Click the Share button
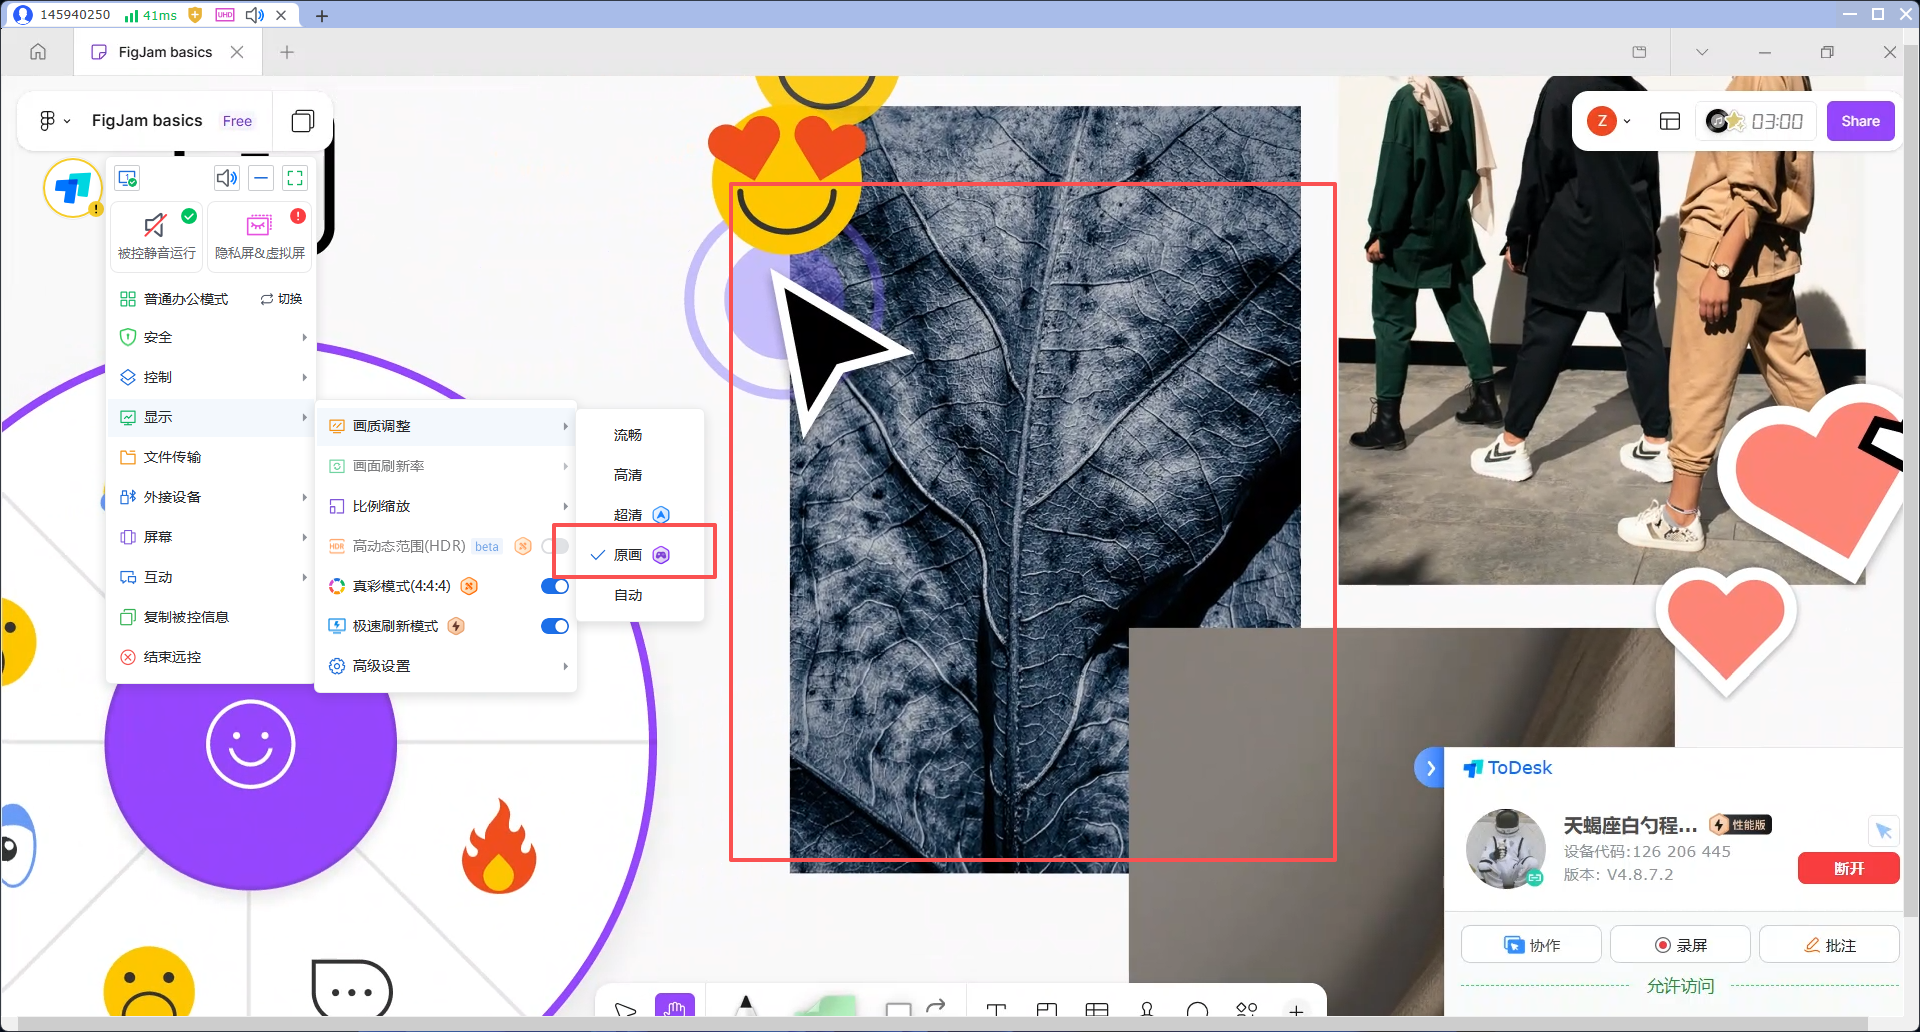Image resolution: width=1920 pixels, height=1032 pixels. 1860,121
